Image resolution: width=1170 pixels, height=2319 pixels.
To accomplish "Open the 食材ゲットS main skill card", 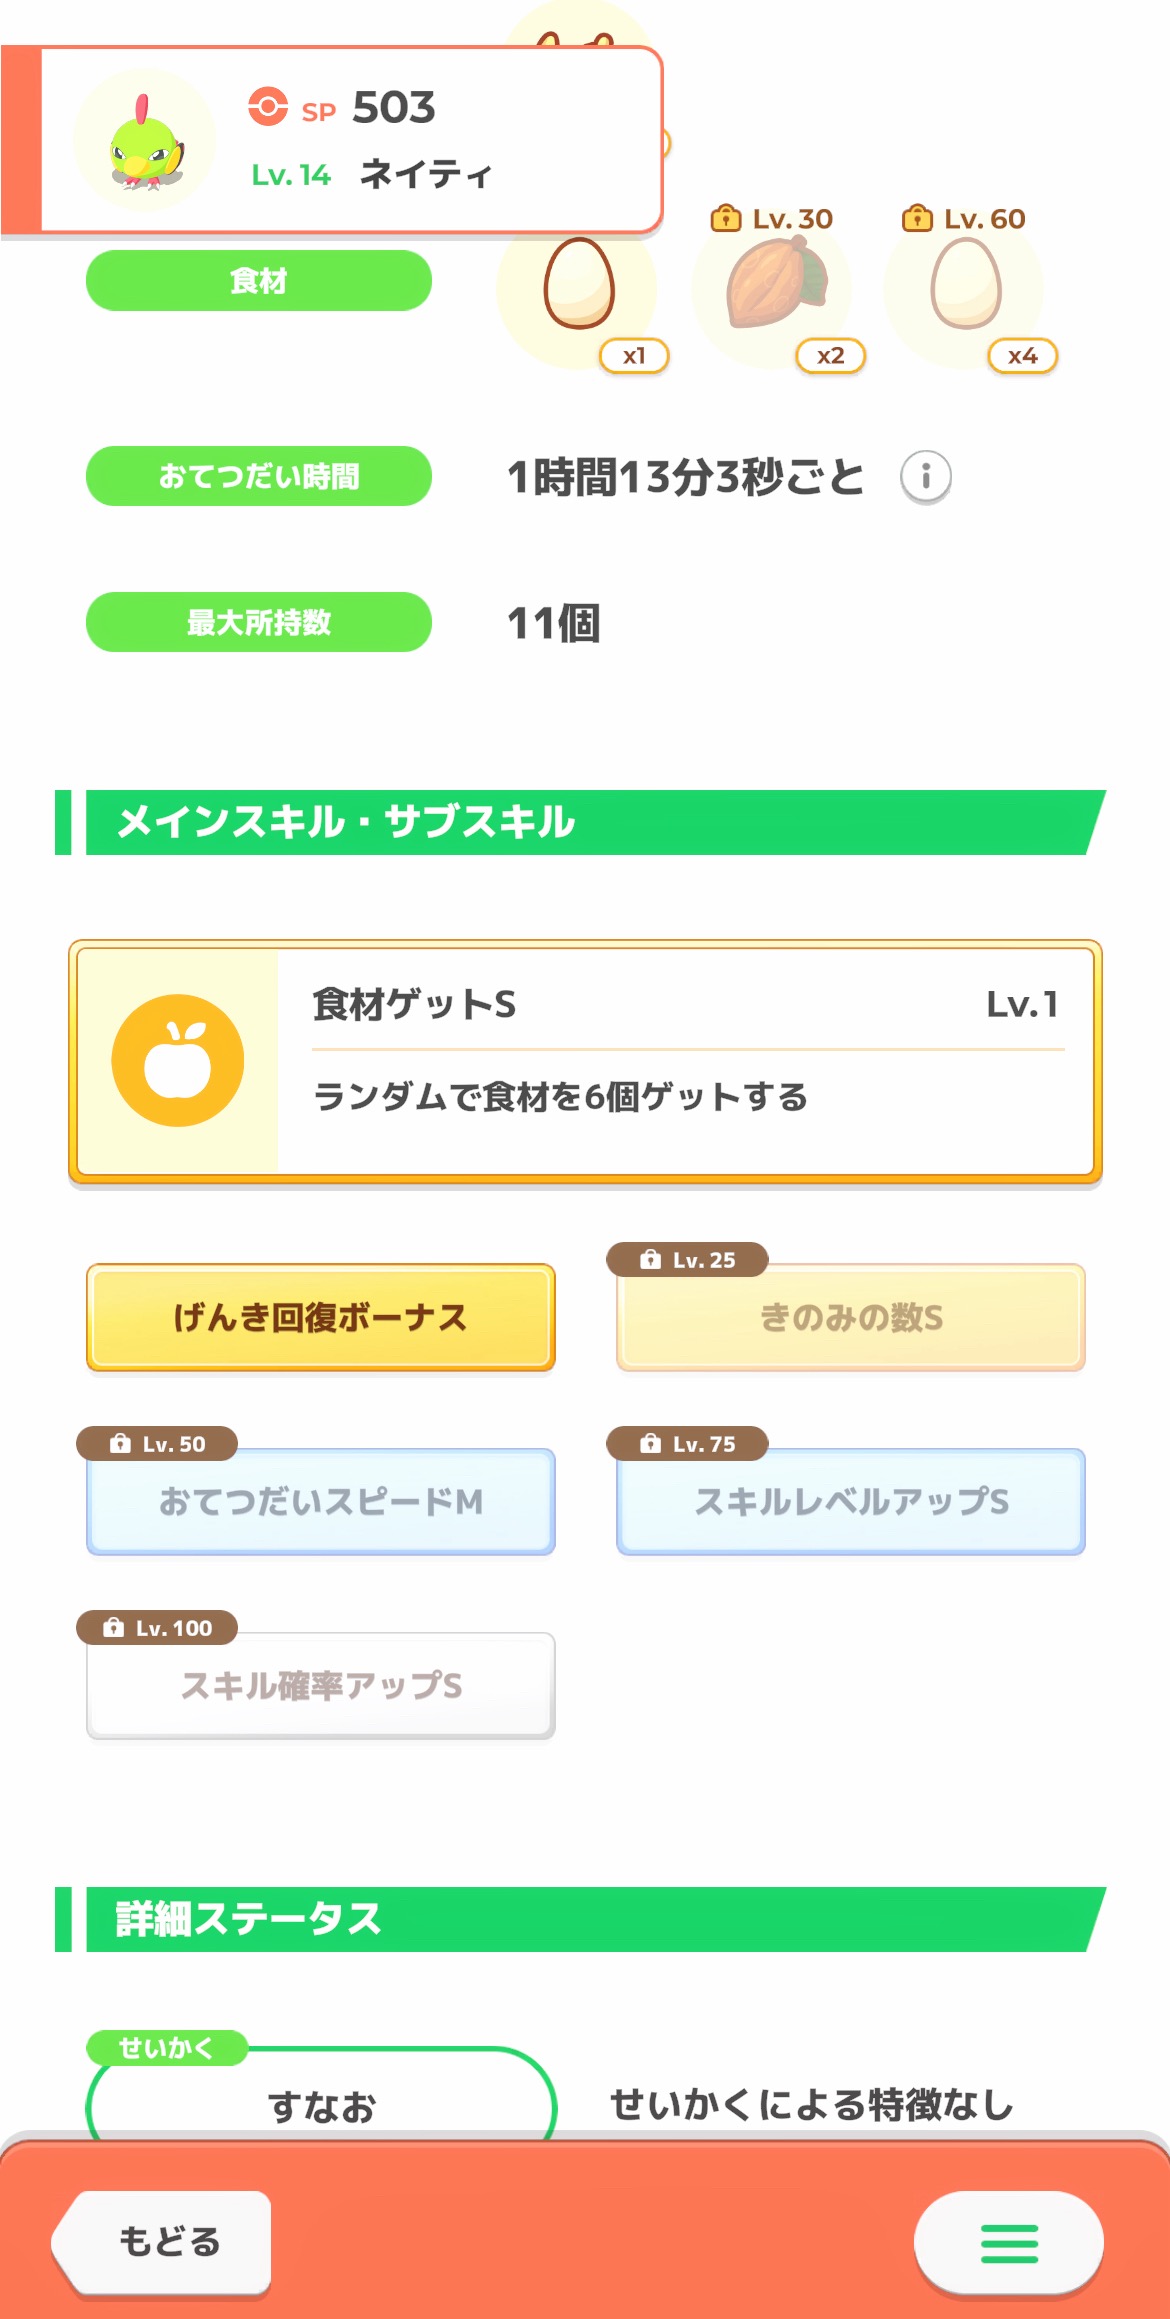I will coord(684,1061).
